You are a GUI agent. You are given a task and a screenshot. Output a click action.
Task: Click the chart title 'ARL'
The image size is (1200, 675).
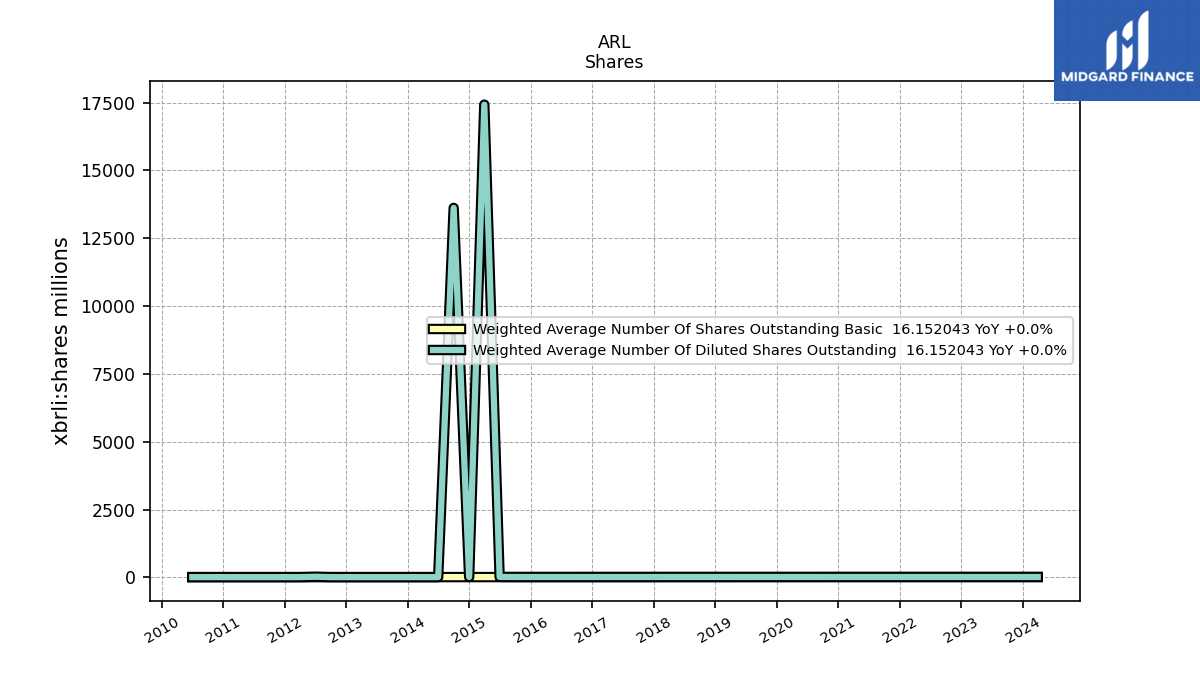614,42
